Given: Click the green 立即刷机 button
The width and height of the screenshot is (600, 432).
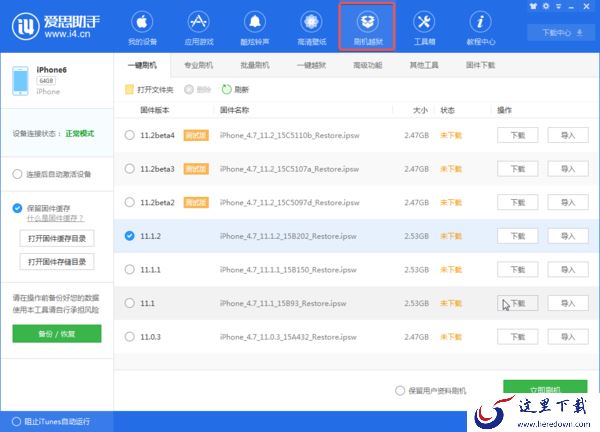Looking at the screenshot, I should click(x=545, y=386).
